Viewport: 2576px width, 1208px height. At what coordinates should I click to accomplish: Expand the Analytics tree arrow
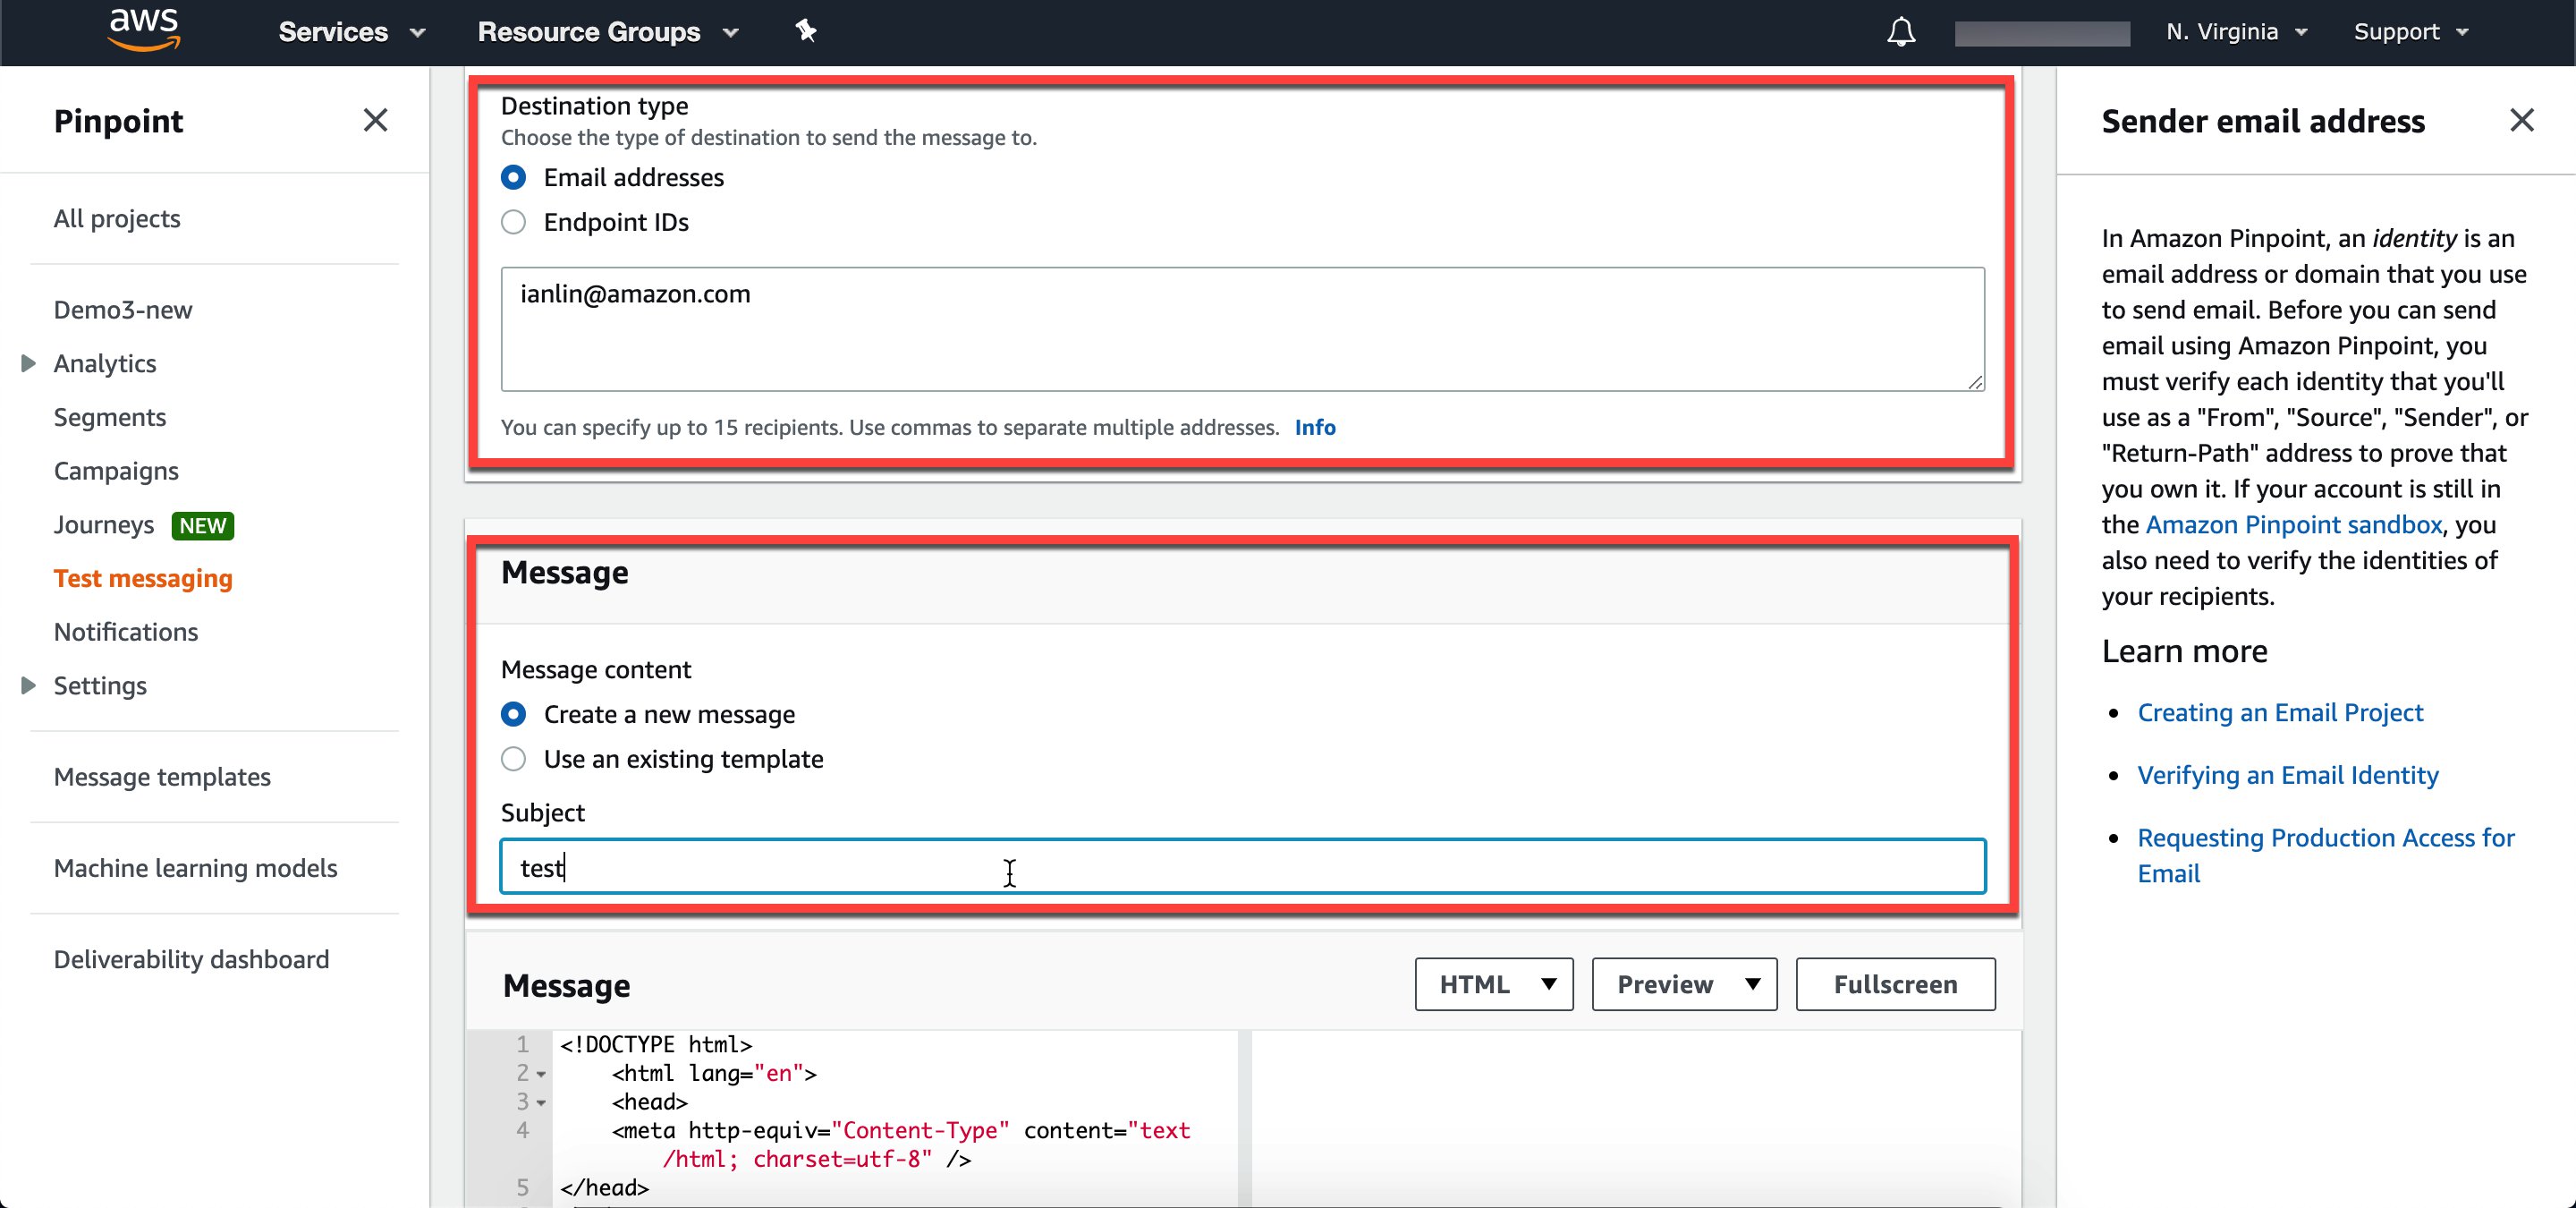pos(28,363)
